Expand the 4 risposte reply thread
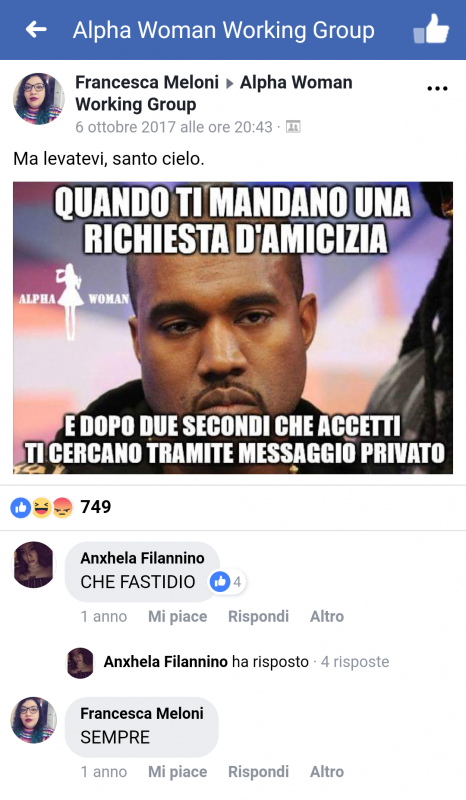This screenshot has width=466, height=800. pos(355,662)
